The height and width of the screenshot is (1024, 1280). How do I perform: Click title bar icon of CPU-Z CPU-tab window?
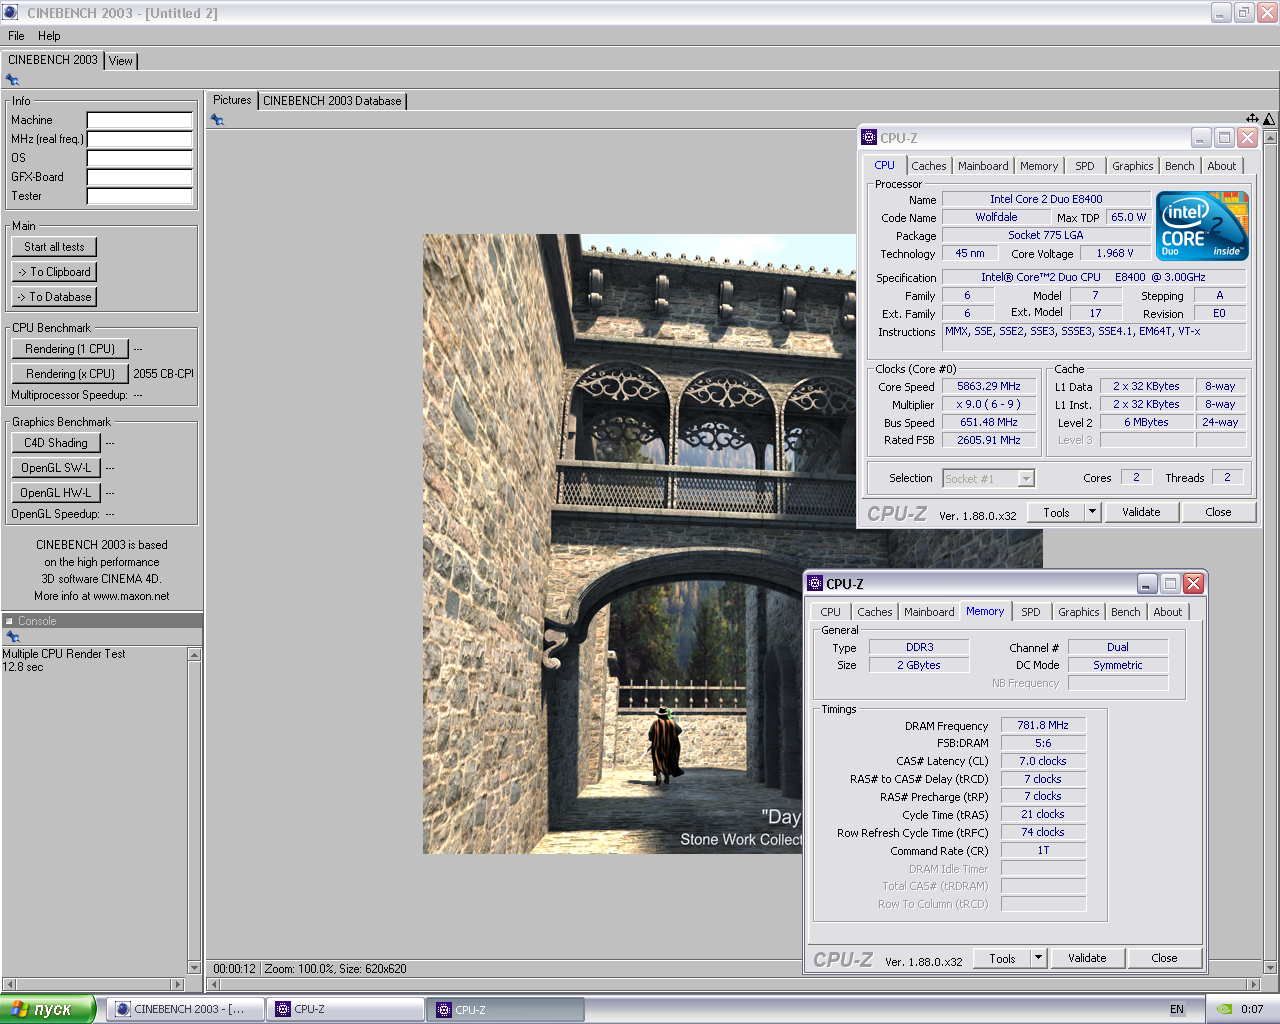869,138
